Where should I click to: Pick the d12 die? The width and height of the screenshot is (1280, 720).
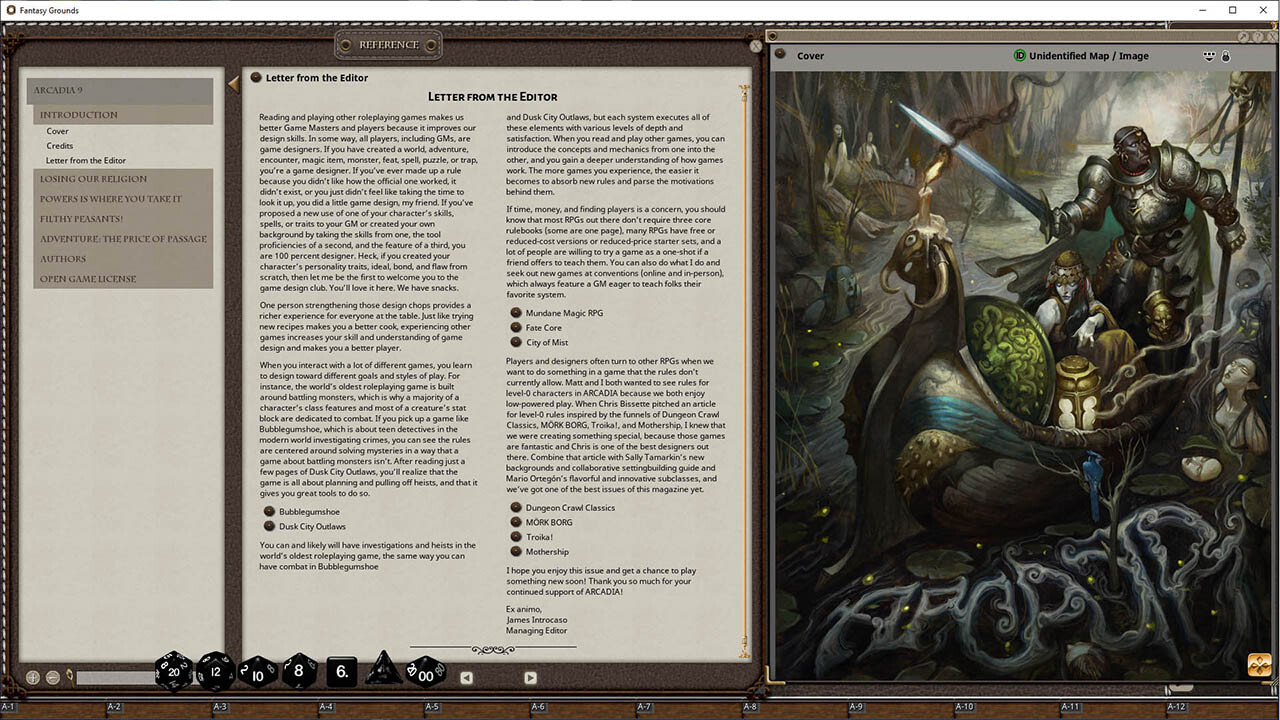pos(215,671)
